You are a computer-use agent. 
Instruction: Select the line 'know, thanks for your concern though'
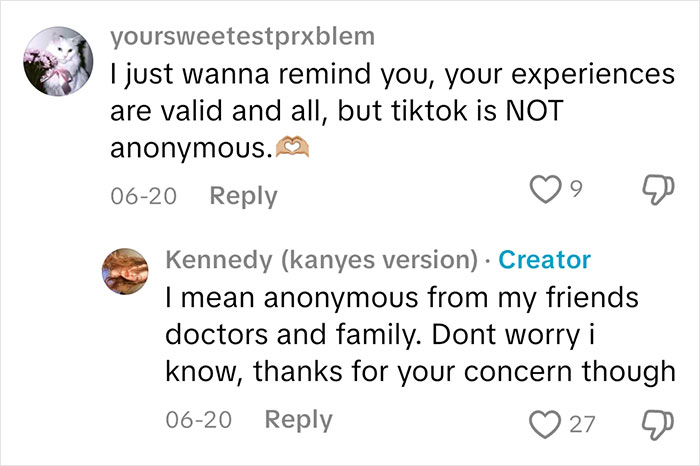pos(420,372)
